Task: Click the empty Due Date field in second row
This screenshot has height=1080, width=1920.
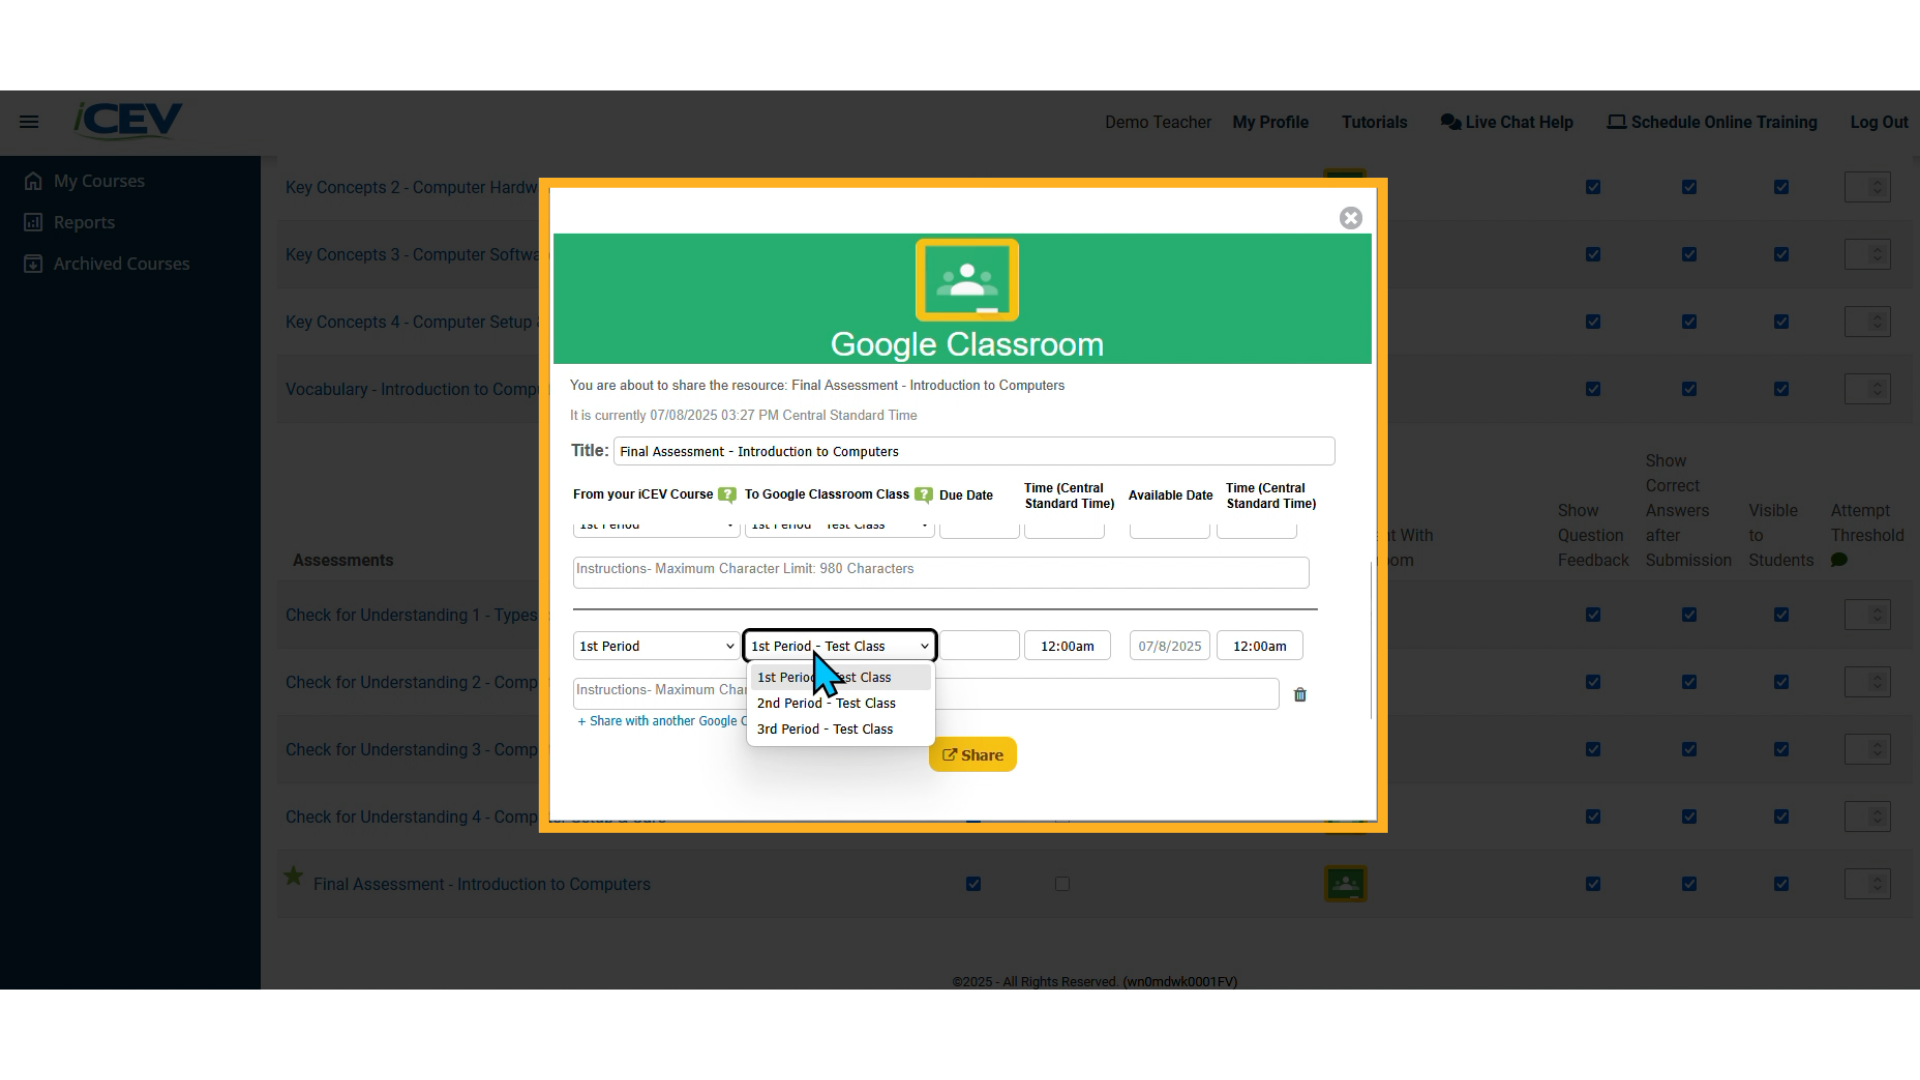Action: [979, 646]
